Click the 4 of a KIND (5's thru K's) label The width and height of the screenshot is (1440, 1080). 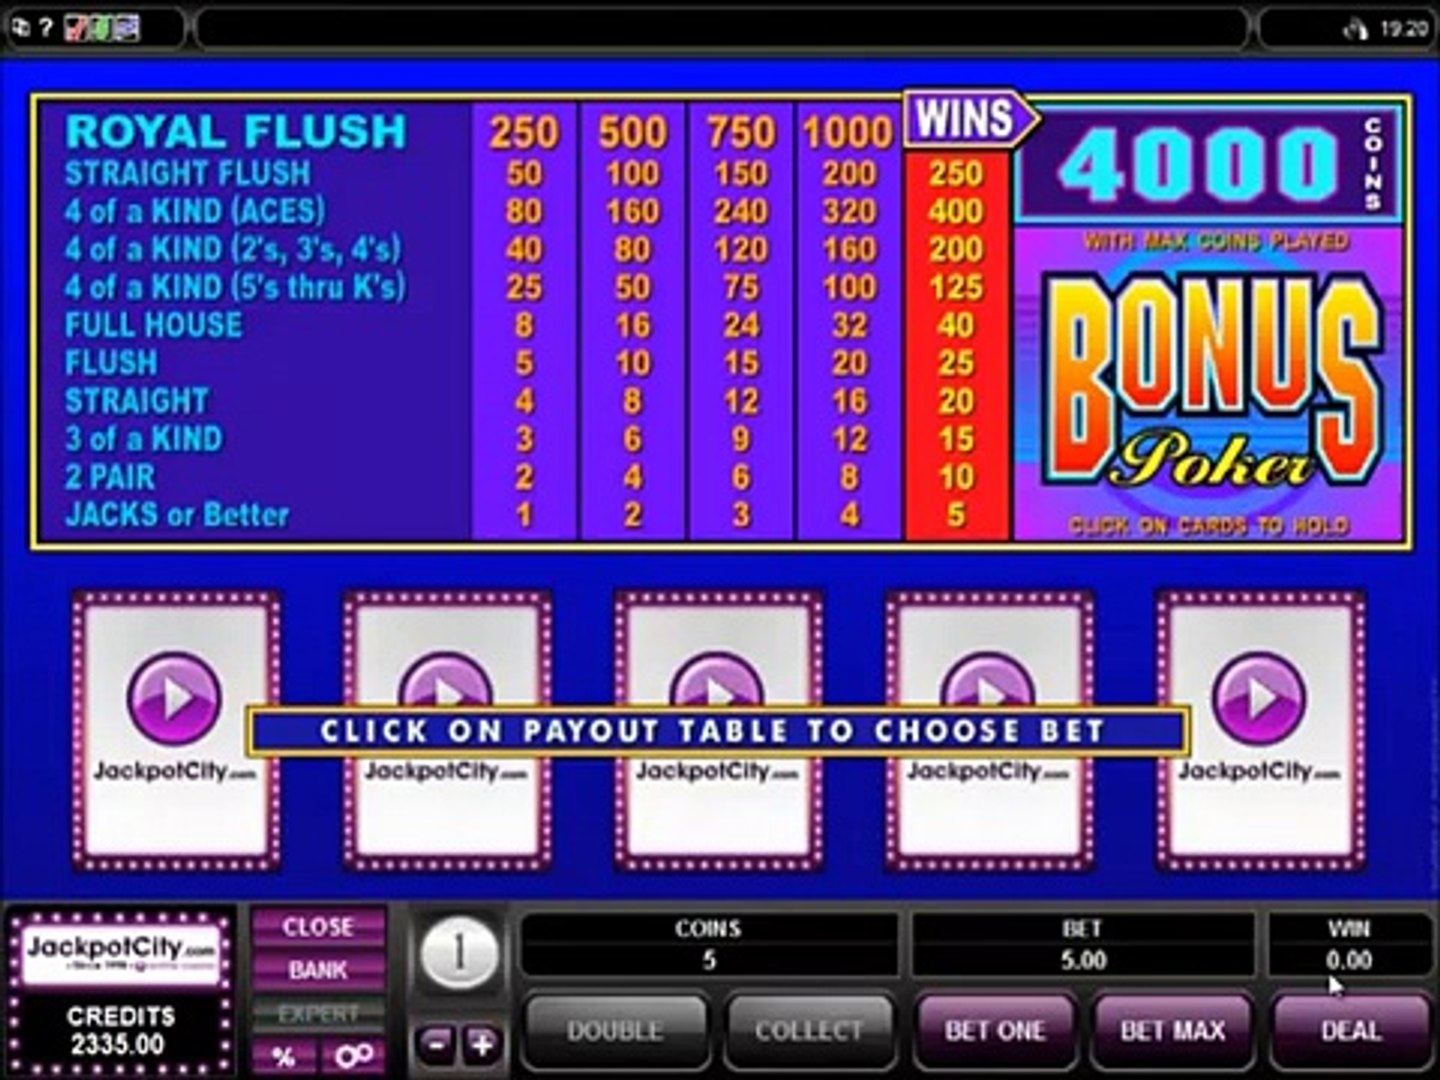(x=236, y=287)
